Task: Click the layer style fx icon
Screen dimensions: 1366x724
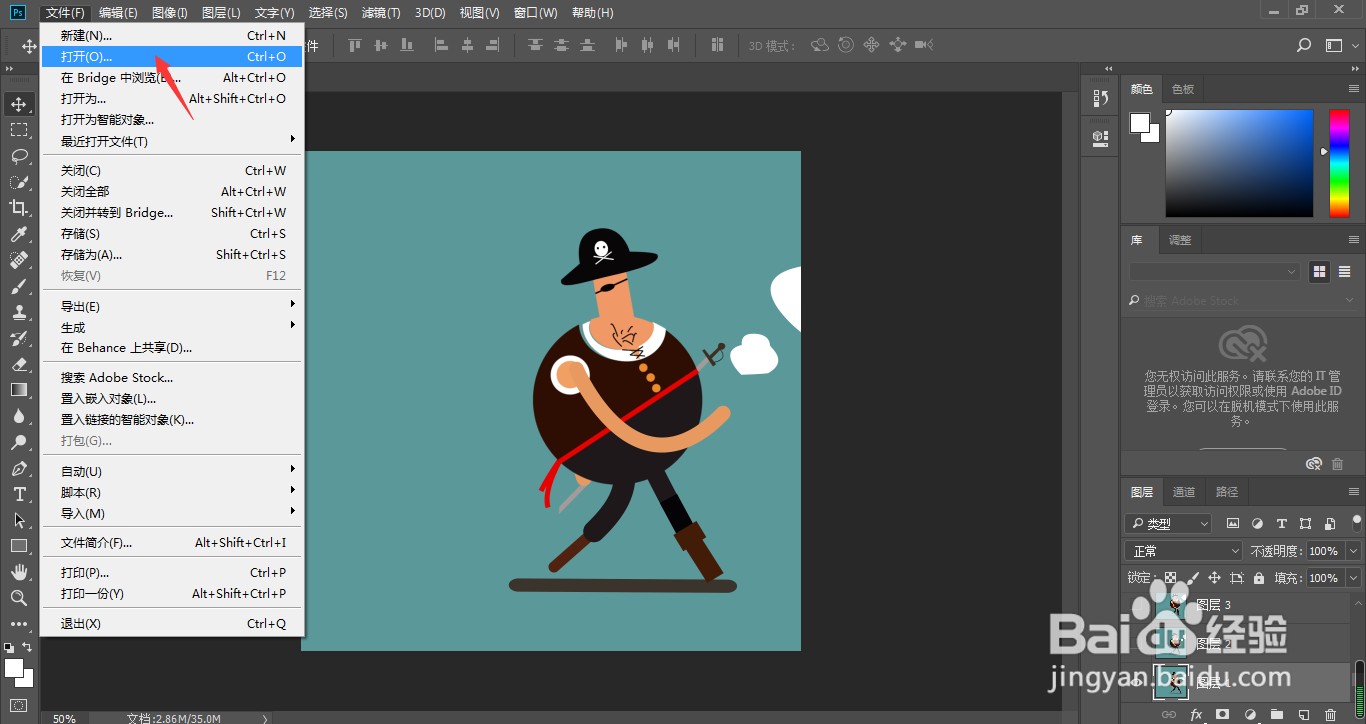Action: click(1196, 715)
